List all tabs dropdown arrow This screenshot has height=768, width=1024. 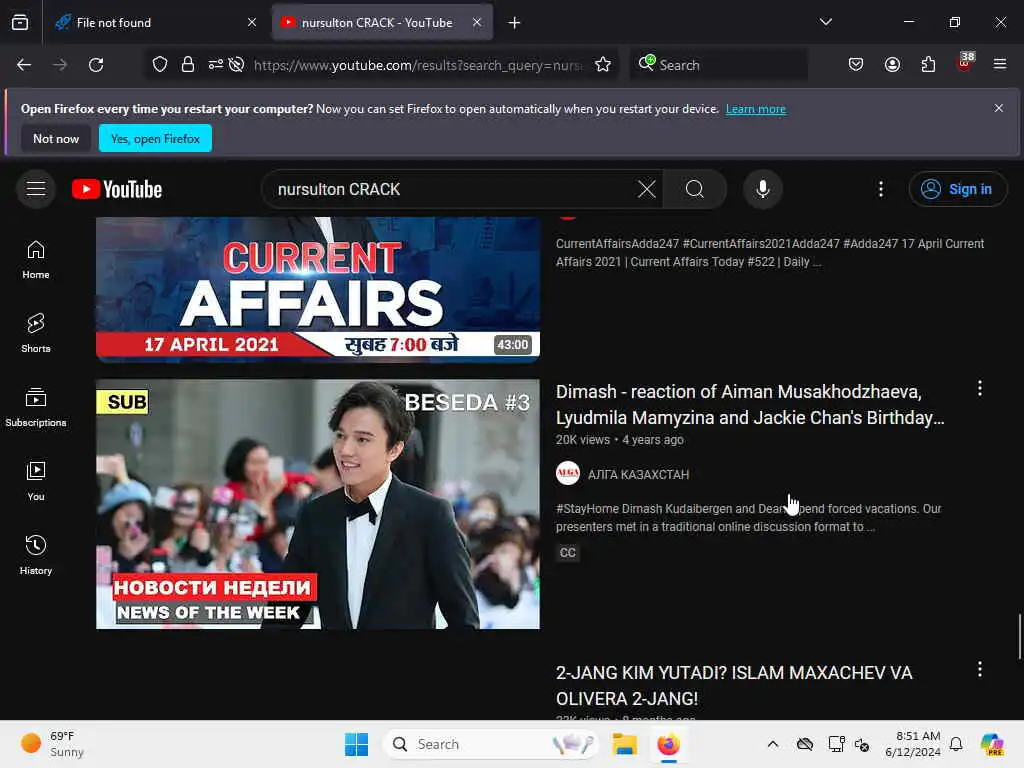(x=825, y=23)
